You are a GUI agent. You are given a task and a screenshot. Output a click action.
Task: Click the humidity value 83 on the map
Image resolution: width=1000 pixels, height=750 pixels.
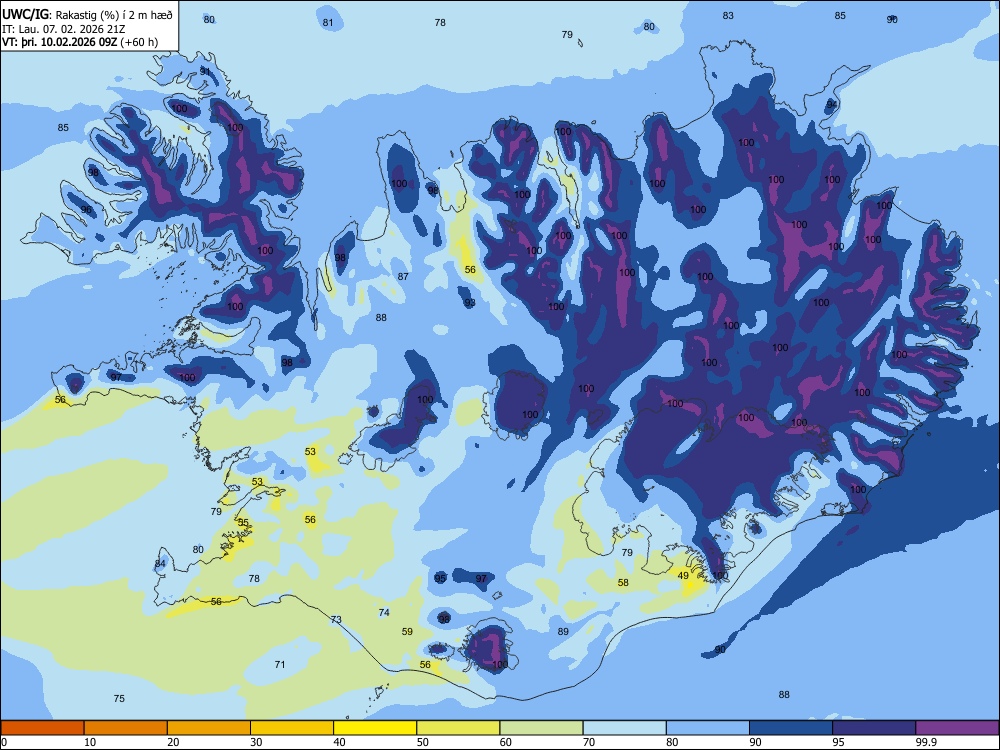click(728, 15)
